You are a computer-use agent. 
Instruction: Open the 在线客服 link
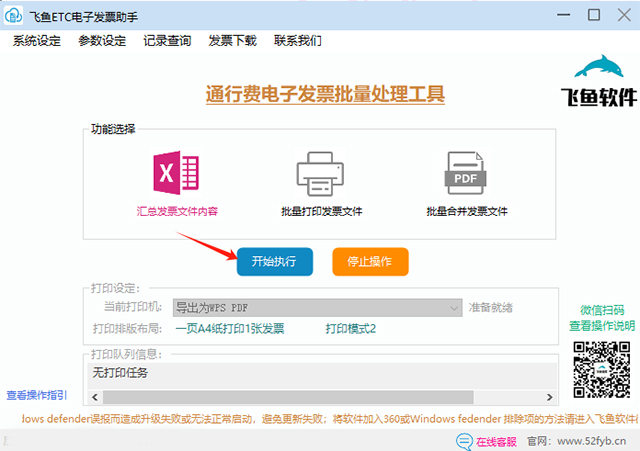tap(496, 442)
